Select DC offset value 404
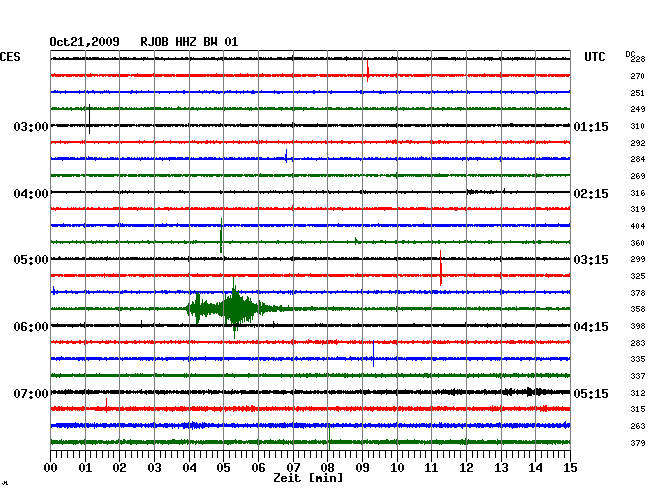650x494 pixels. [638, 226]
